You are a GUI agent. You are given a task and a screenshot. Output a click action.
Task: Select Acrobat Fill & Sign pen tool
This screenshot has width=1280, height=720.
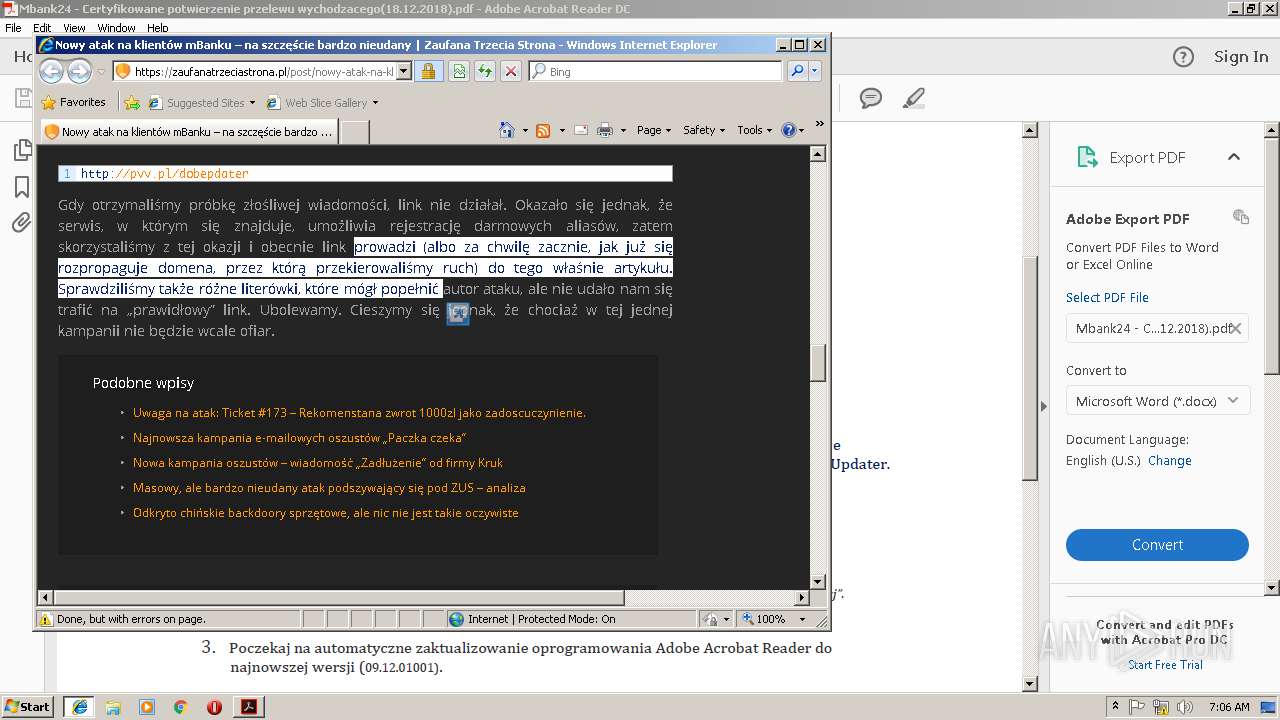pyautogui.click(x=913, y=98)
